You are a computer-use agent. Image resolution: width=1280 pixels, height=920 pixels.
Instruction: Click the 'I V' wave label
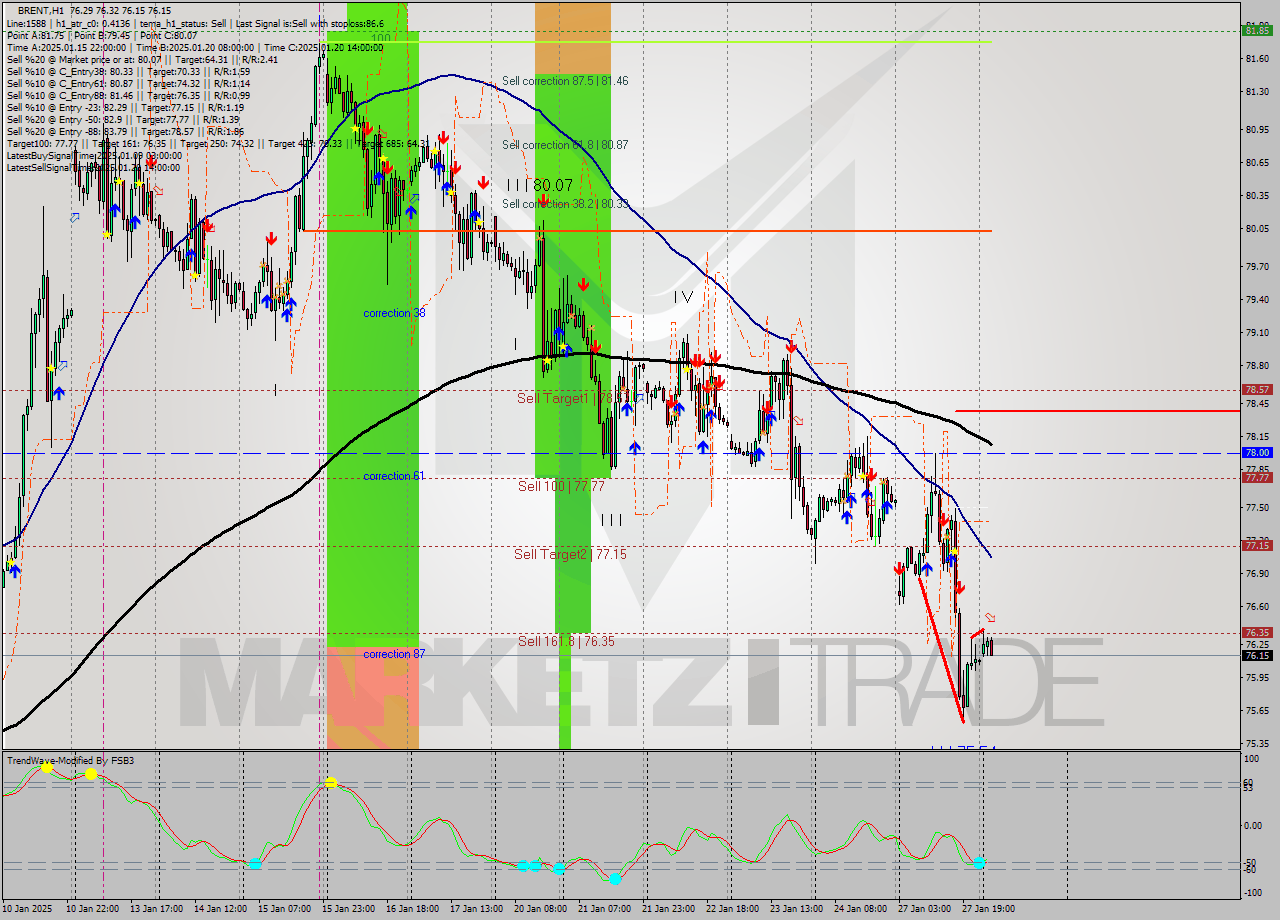point(683,297)
